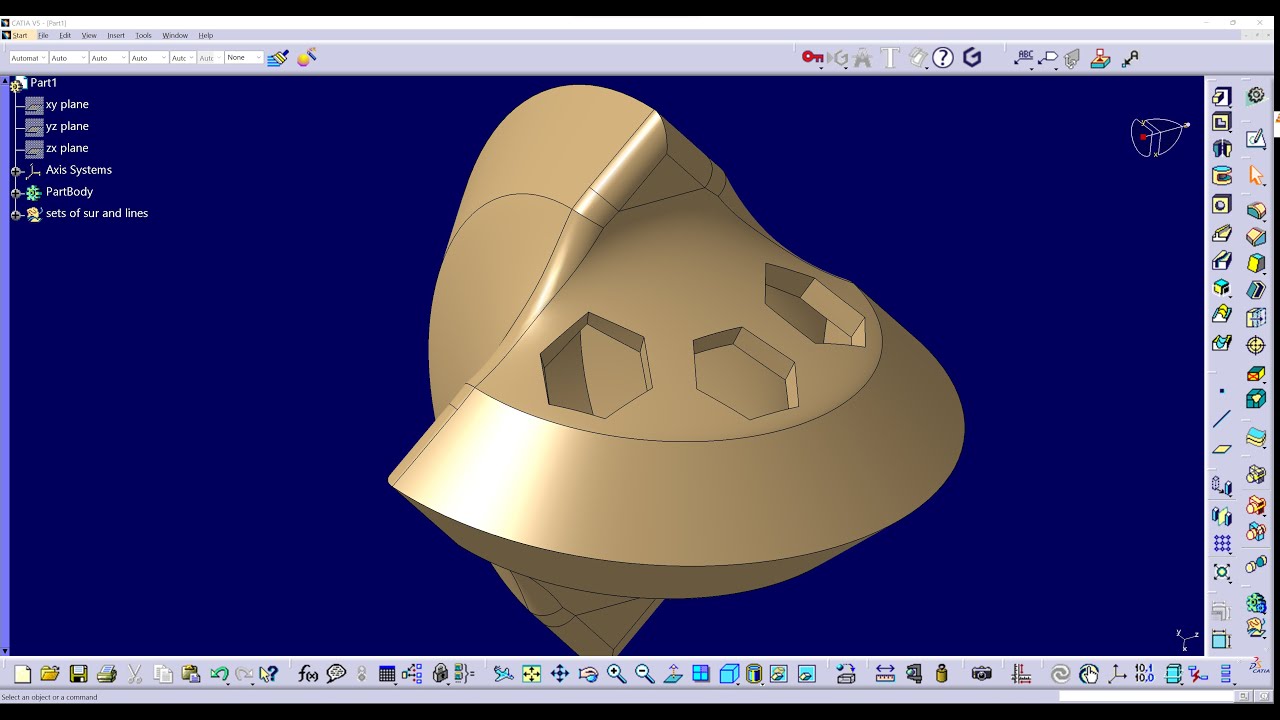Open the Help menu
Image resolution: width=1280 pixels, height=720 pixels.
(205, 35)
